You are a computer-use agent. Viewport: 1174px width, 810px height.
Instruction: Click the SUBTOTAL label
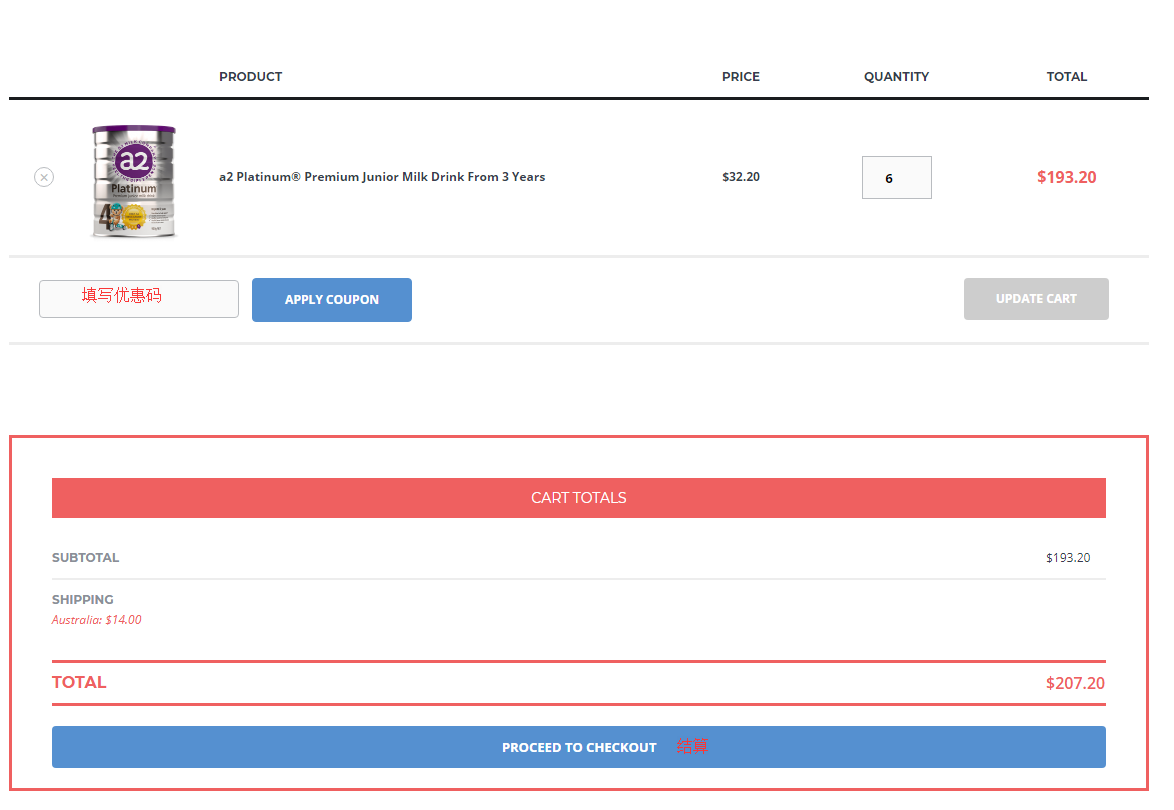[x=85, y=558]
